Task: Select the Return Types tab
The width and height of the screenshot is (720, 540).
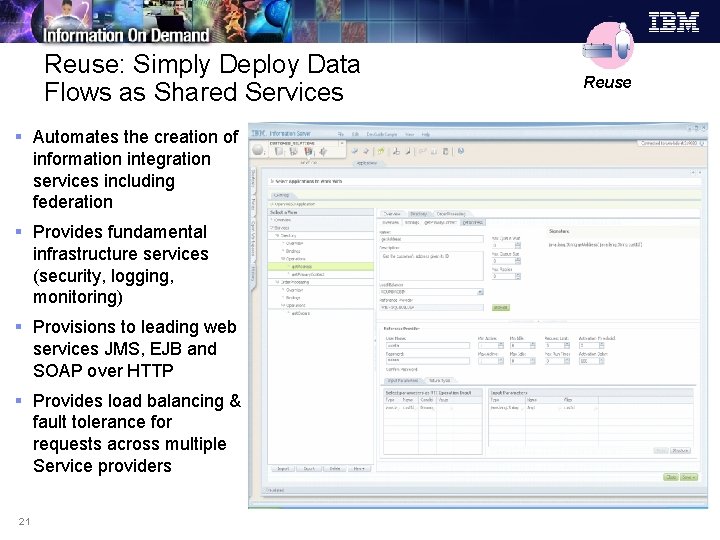Action: coord(439,381)
